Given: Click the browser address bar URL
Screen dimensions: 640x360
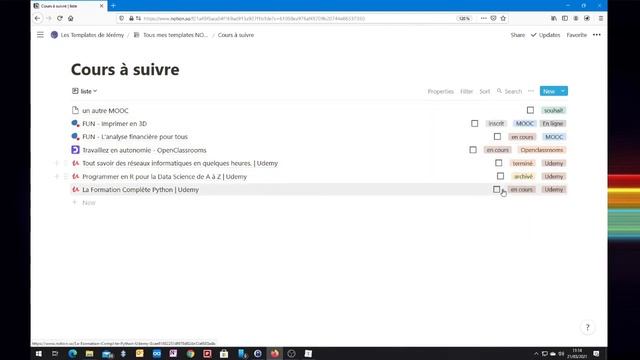Looking at the screenshot, I should (x=254, y=18).
